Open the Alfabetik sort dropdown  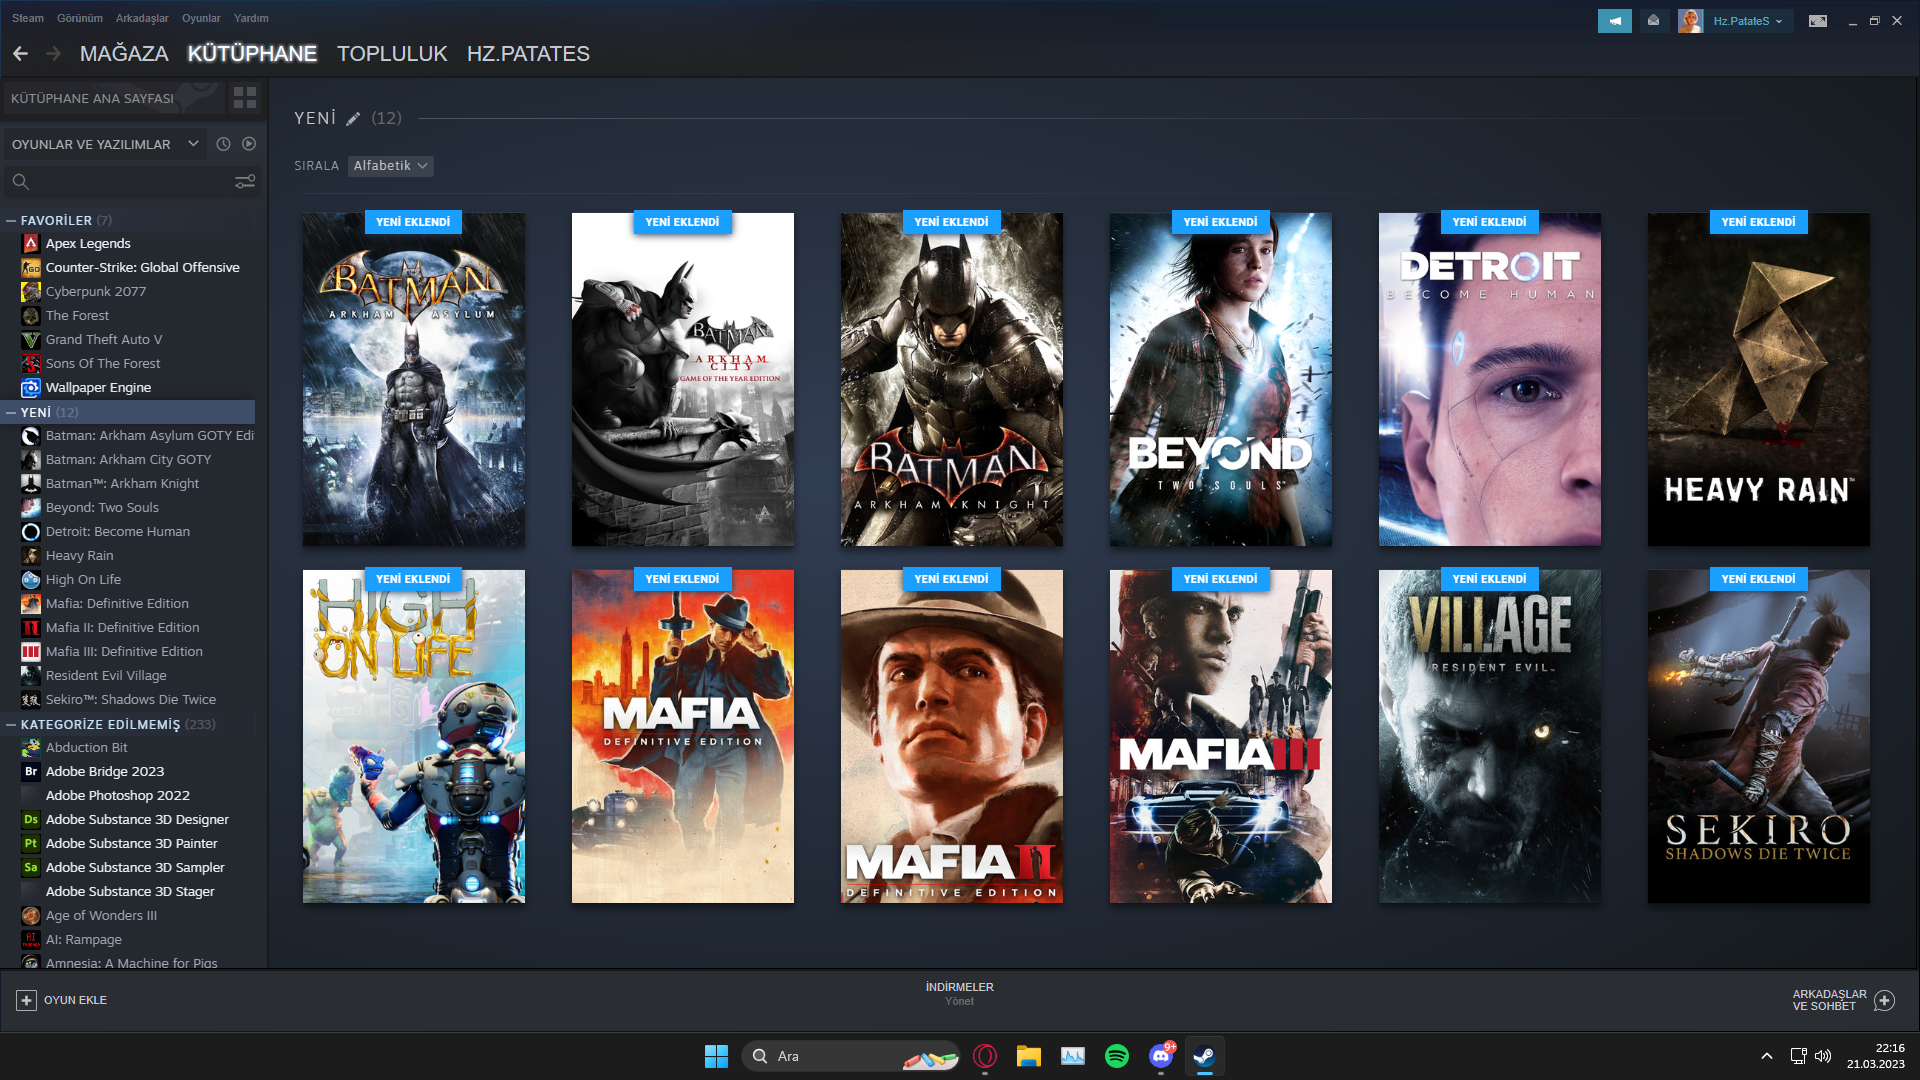(391, 166)
